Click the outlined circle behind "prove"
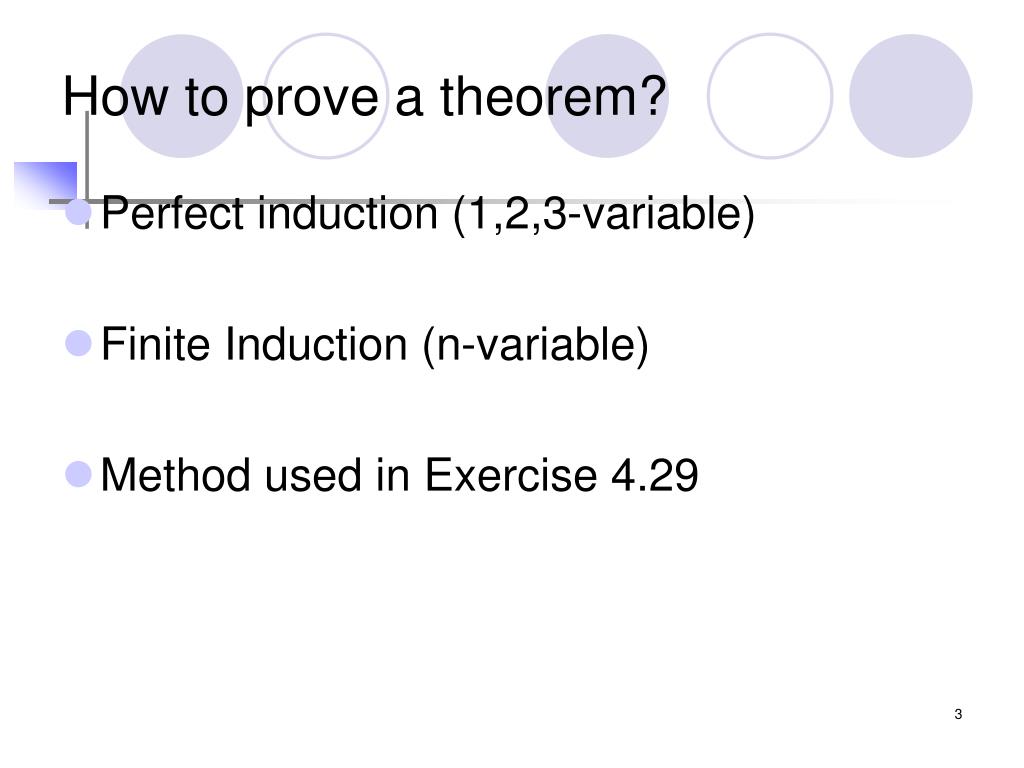The image size is (1024, 768). pos(325,96)
